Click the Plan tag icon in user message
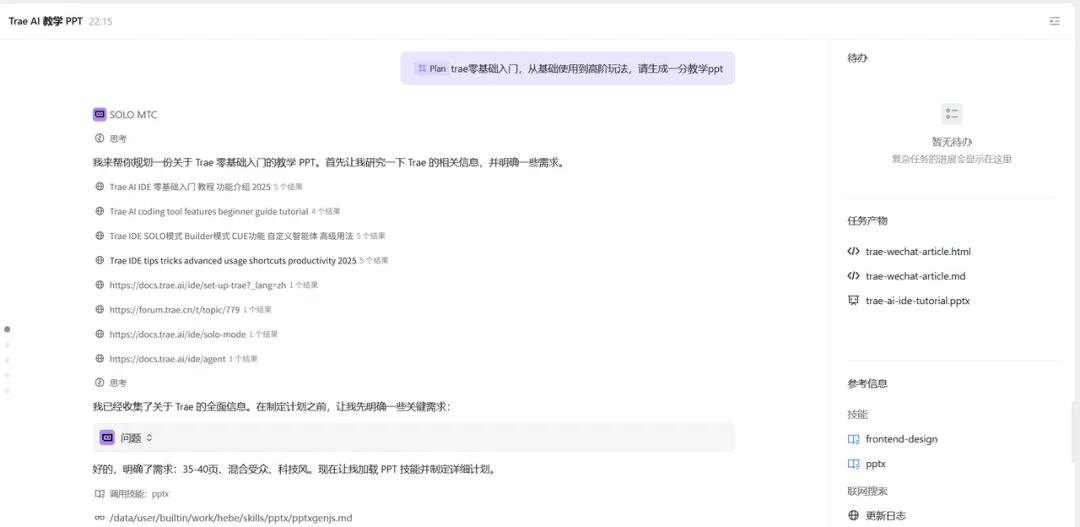1080x527 pixels. pos(421,68)
